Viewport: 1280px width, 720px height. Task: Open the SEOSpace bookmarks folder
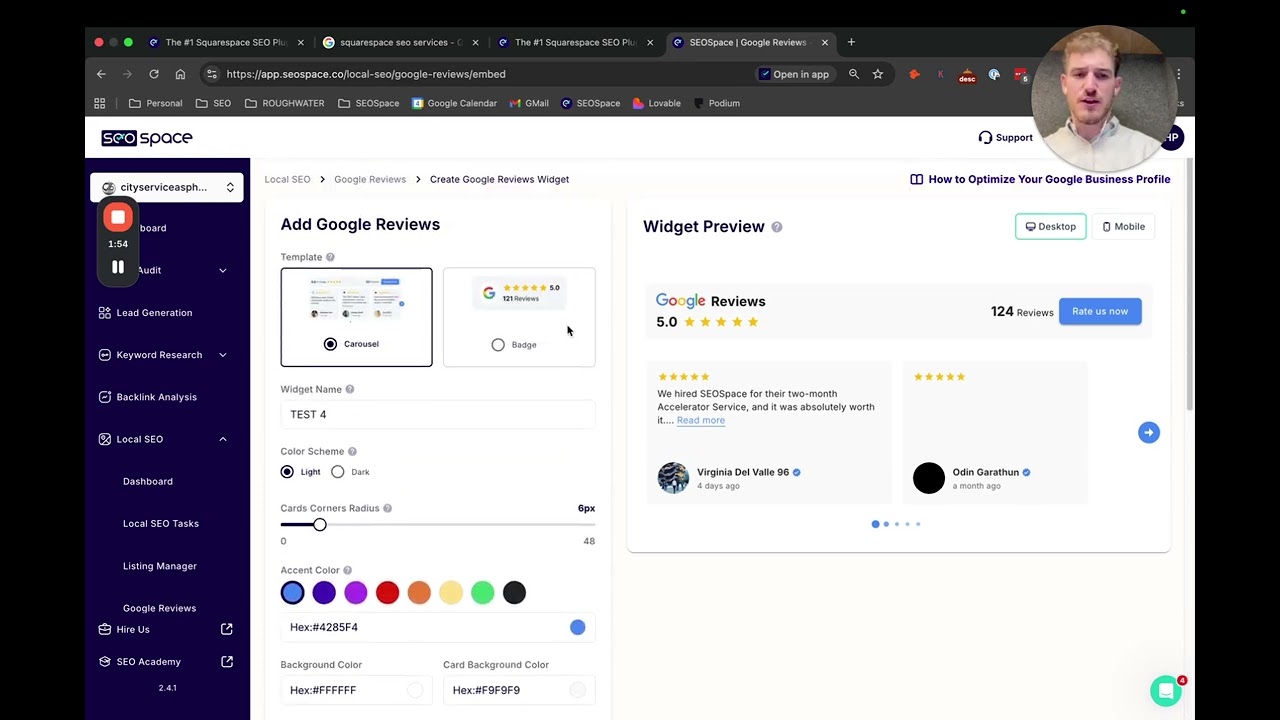[368, 103]
